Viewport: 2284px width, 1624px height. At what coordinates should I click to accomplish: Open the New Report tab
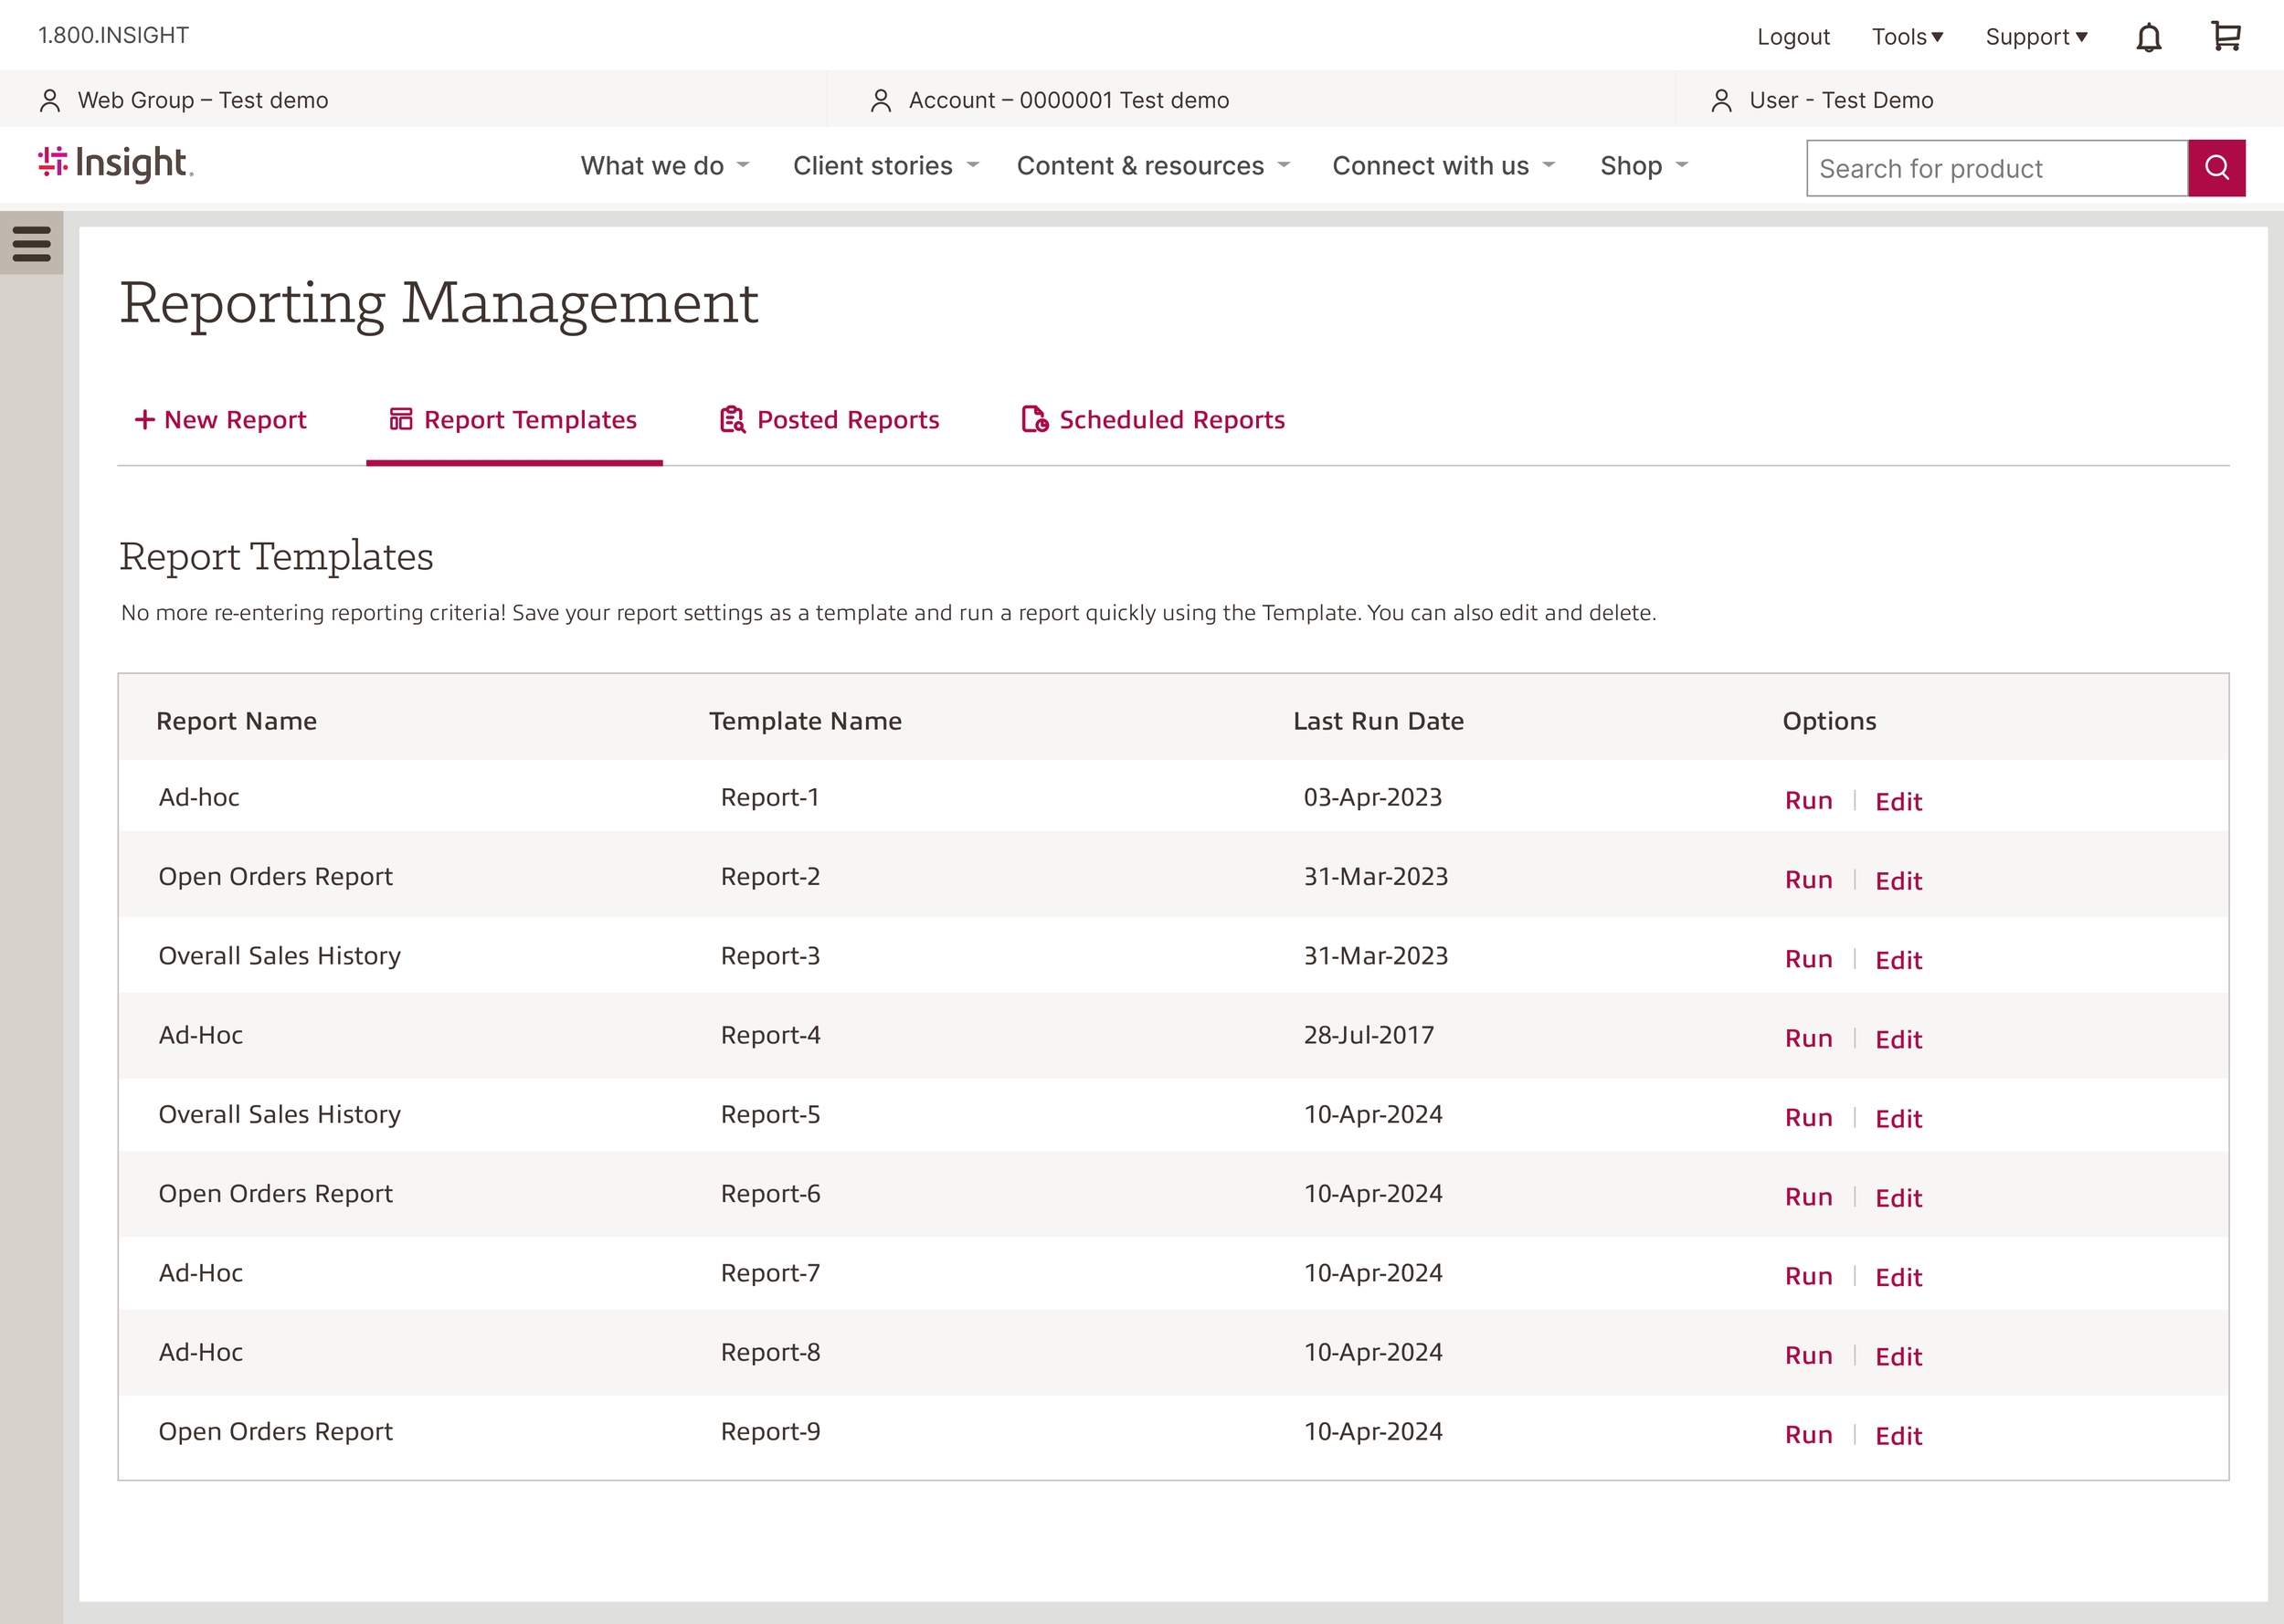(x=220, y=420)
